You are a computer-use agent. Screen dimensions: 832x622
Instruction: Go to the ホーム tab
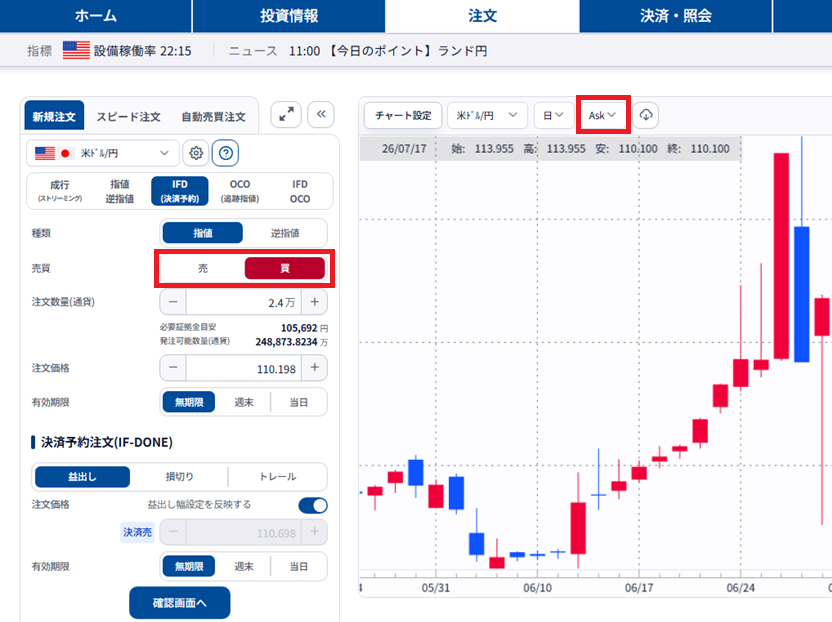click(x=96, y=16)
